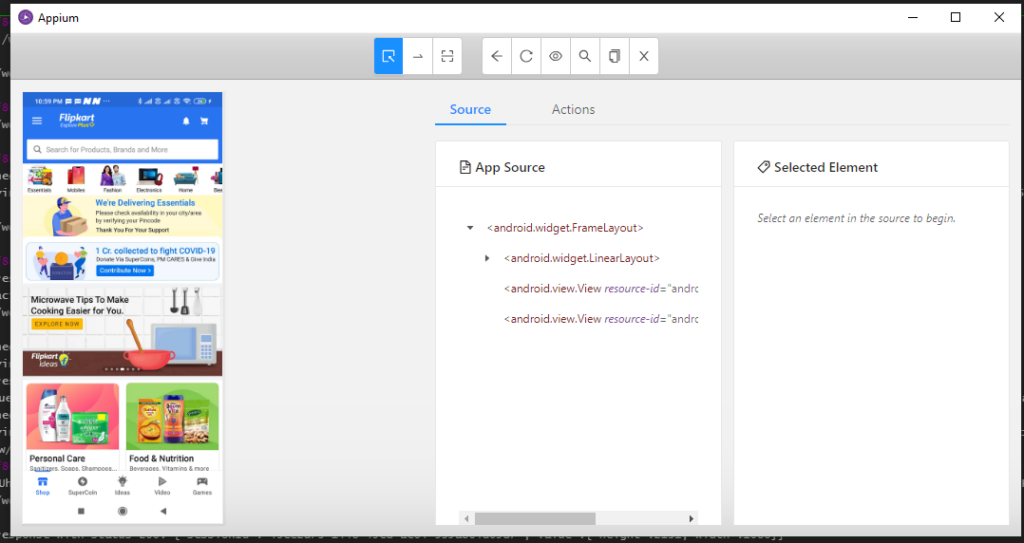The height and width of the screenshot is (543, 1024).
Task: Click the scrollbar left arrow
Action: pos(466,519)
